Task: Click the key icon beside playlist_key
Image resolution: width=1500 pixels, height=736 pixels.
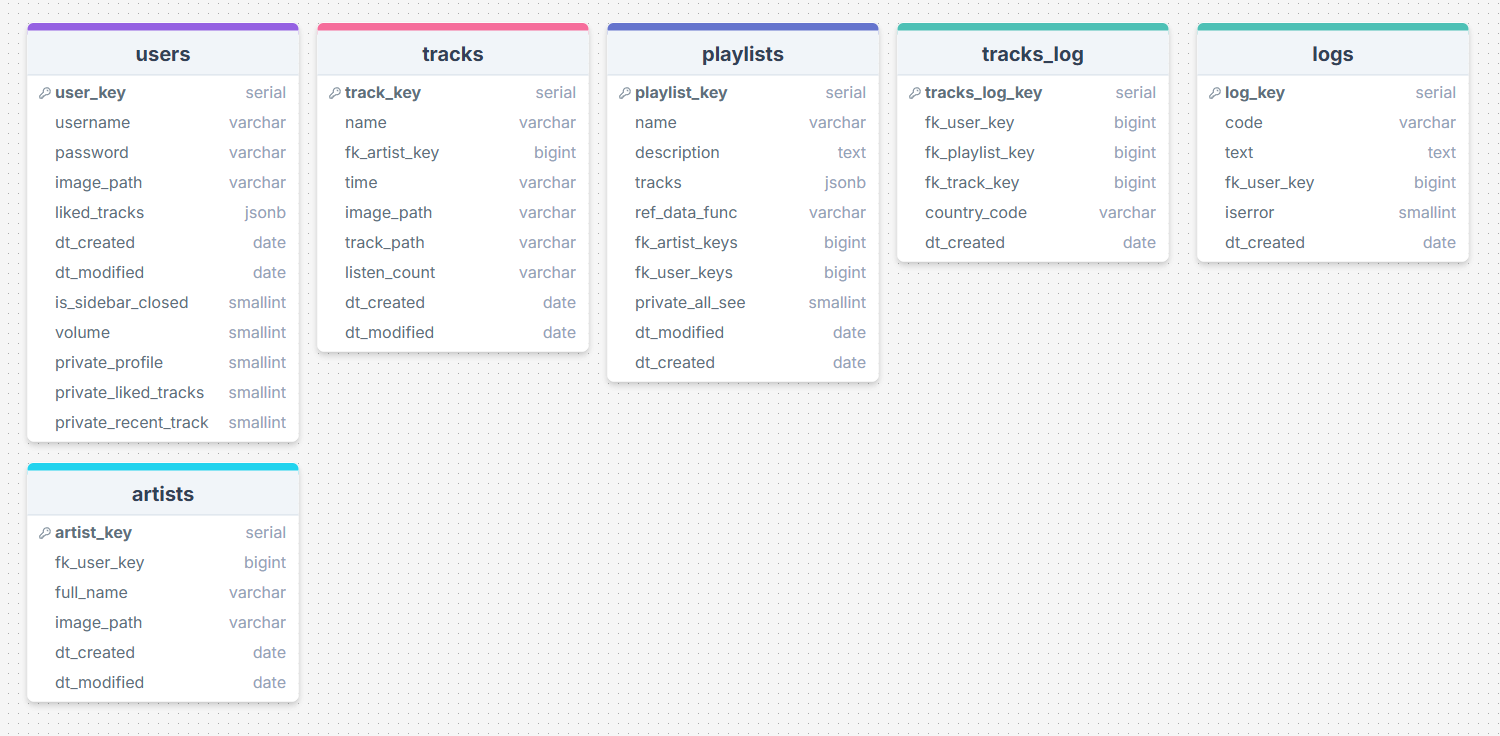Action: 624,93
